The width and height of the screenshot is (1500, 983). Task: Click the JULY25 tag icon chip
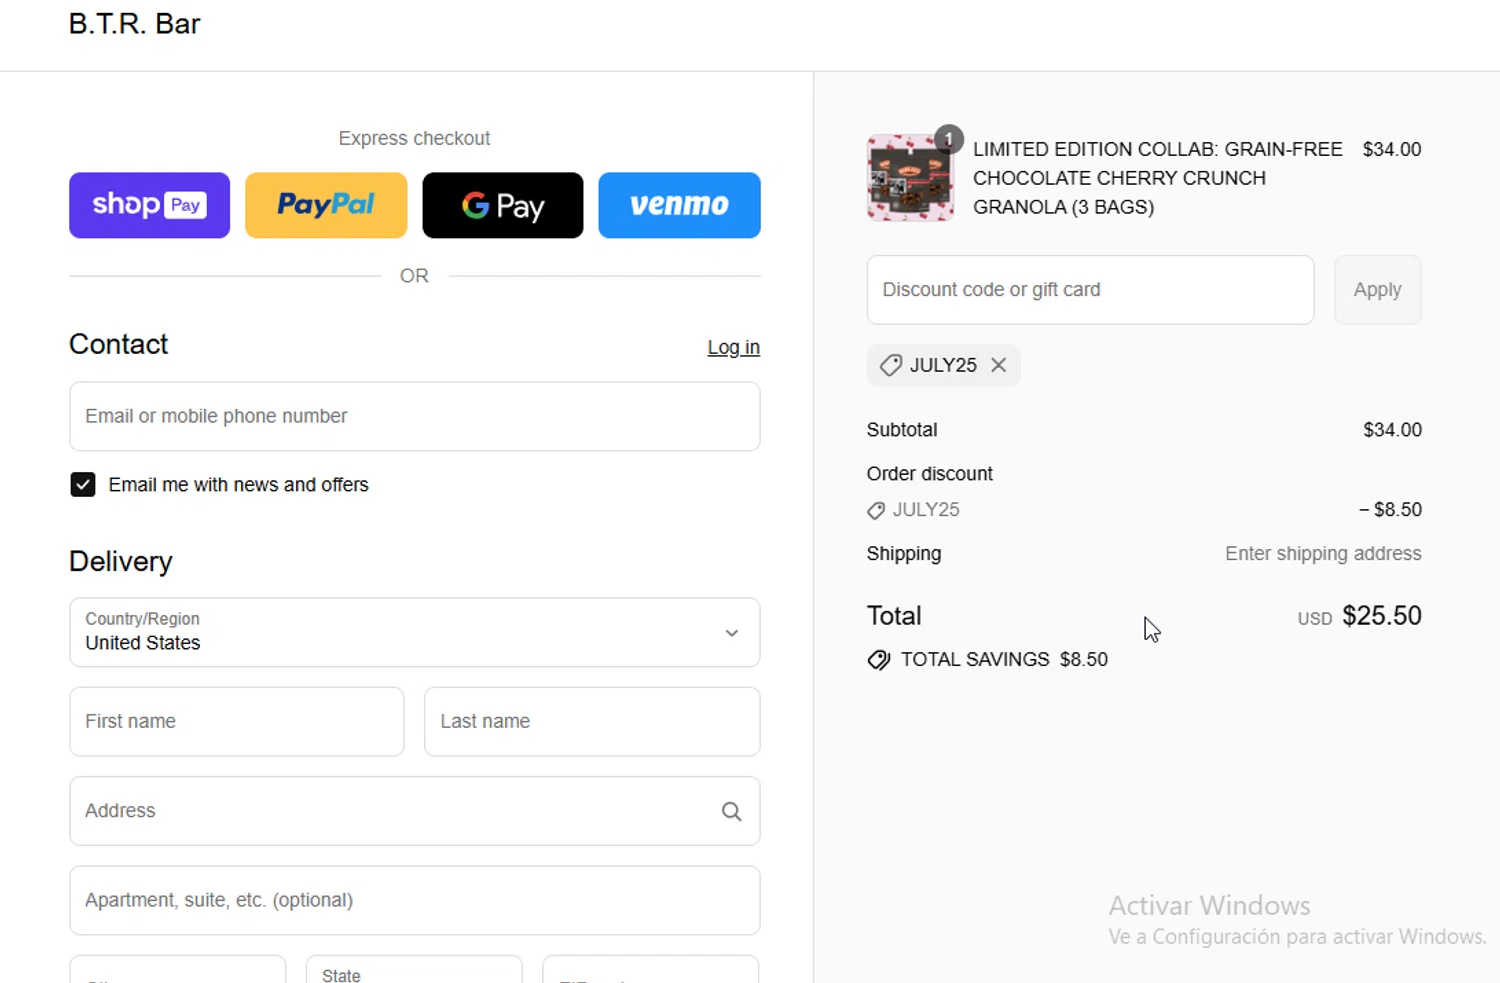(890, 365)
